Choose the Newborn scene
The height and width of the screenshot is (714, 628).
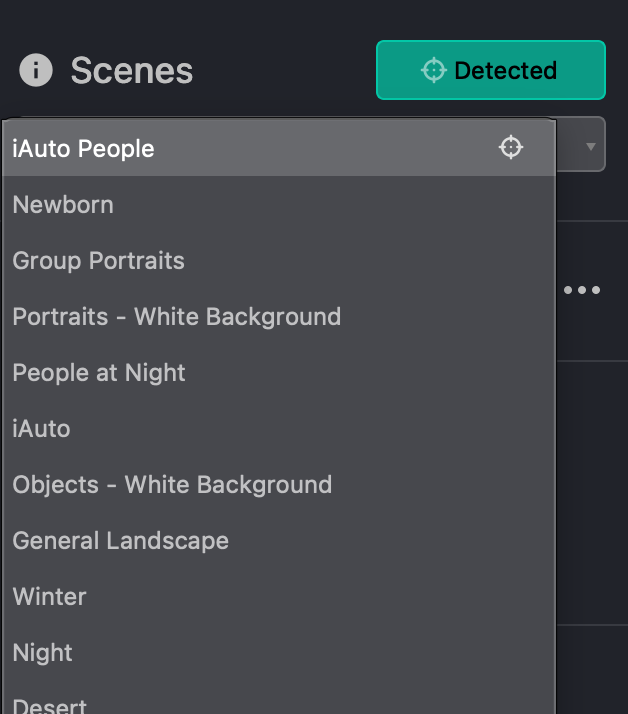(63, 205)
